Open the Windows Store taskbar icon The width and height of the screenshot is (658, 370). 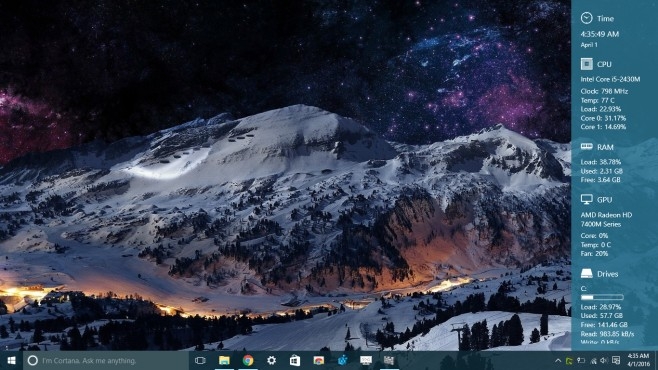coord(295,360)
